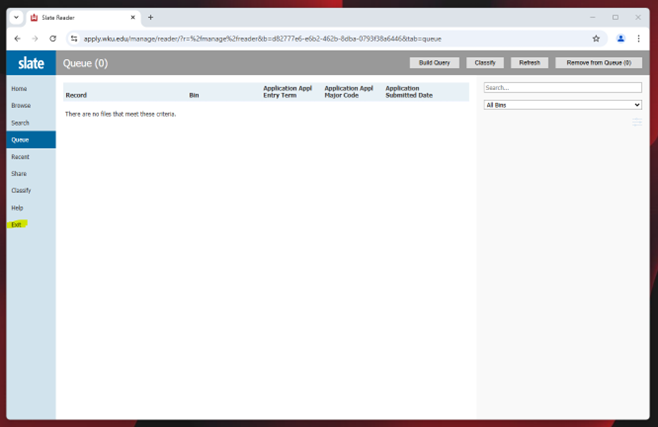The width and height of the screenshot is (658, 427).
Task: Click Exit in the sidebar
Action: [16, 224]
